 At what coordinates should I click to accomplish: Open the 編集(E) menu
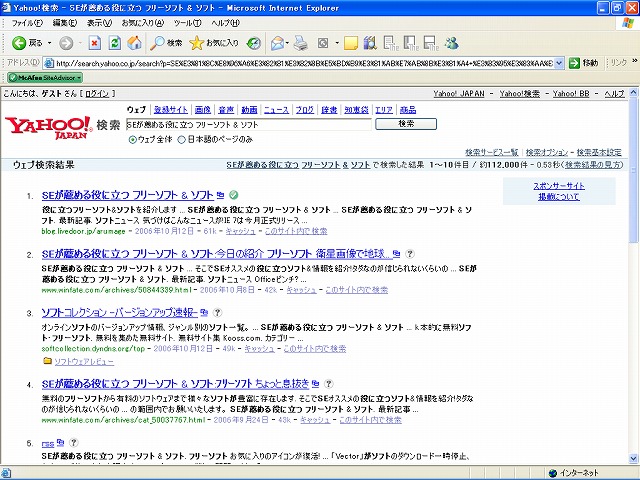pyautogui.click(x=65, y=23)
